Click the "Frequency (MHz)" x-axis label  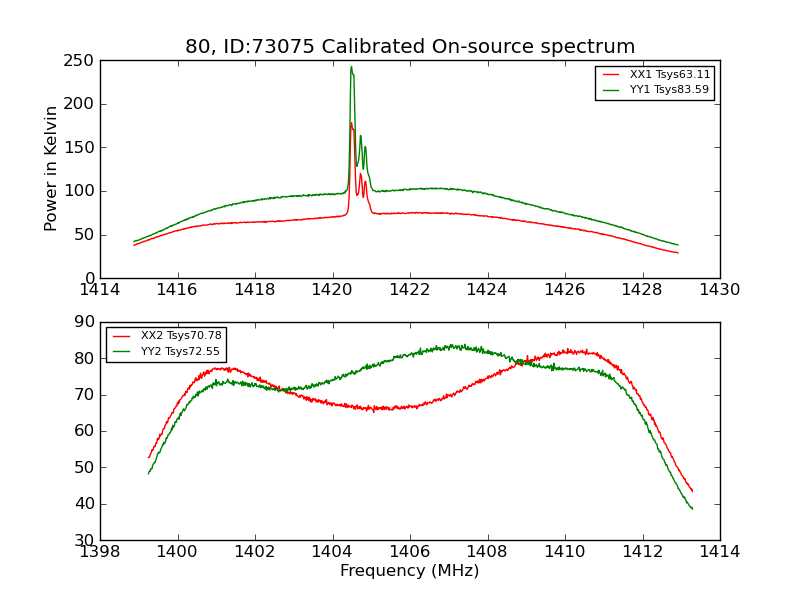pyautogui.click(x=410, y=570)
